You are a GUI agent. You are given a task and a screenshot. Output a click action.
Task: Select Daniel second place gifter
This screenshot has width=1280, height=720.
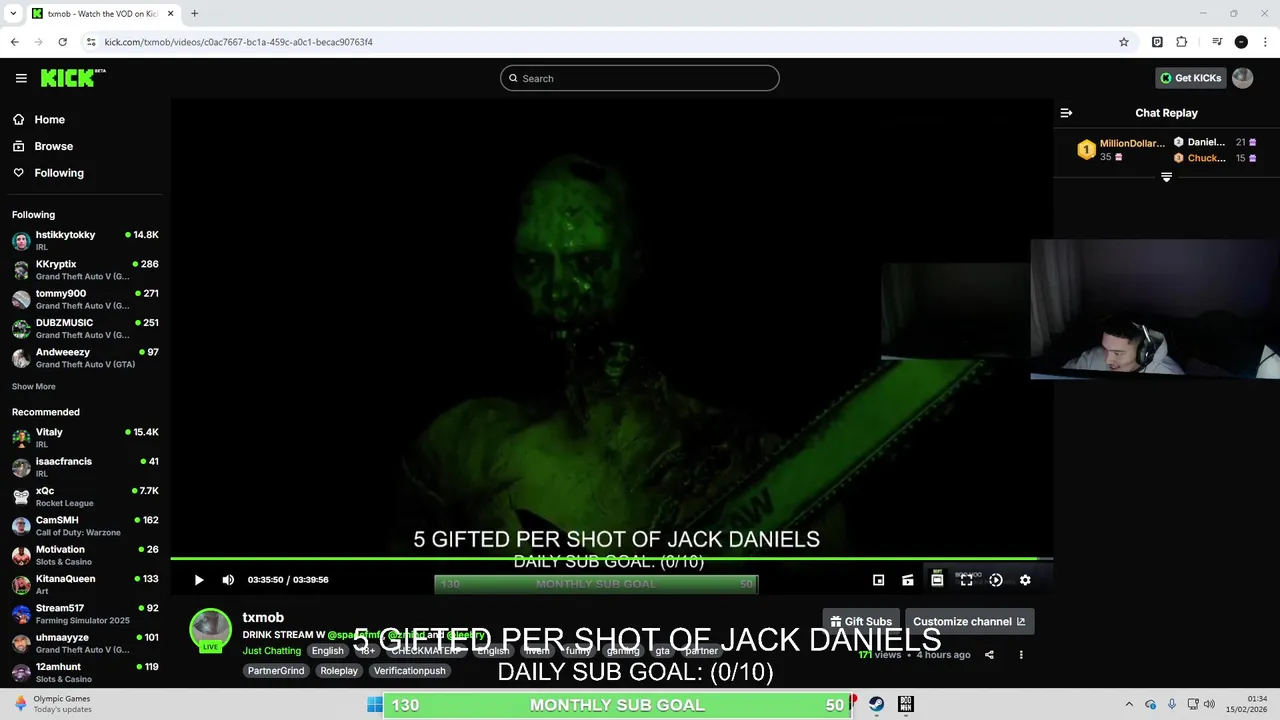tap(1215, 142)
